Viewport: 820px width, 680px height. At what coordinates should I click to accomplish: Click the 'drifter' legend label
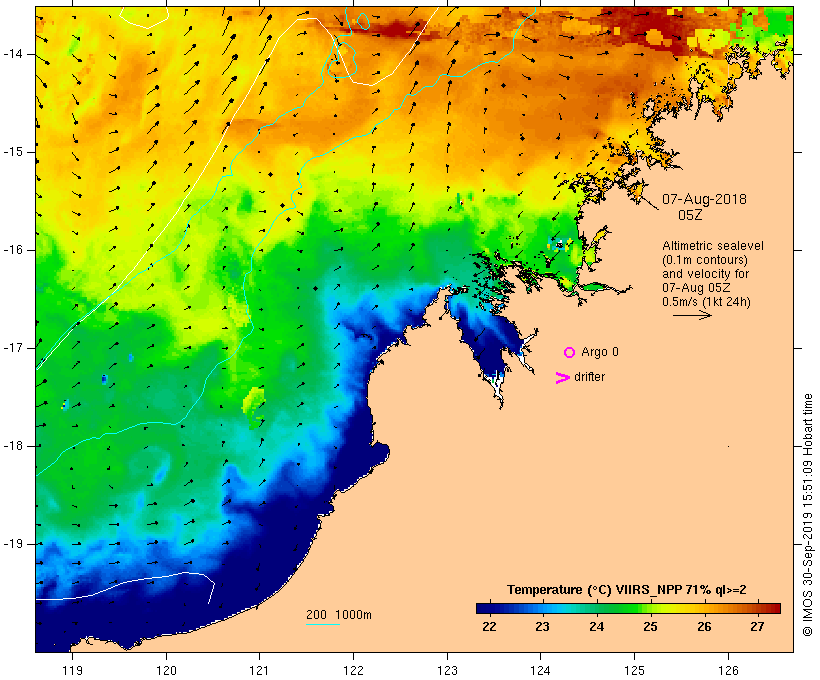coord(589,377)
